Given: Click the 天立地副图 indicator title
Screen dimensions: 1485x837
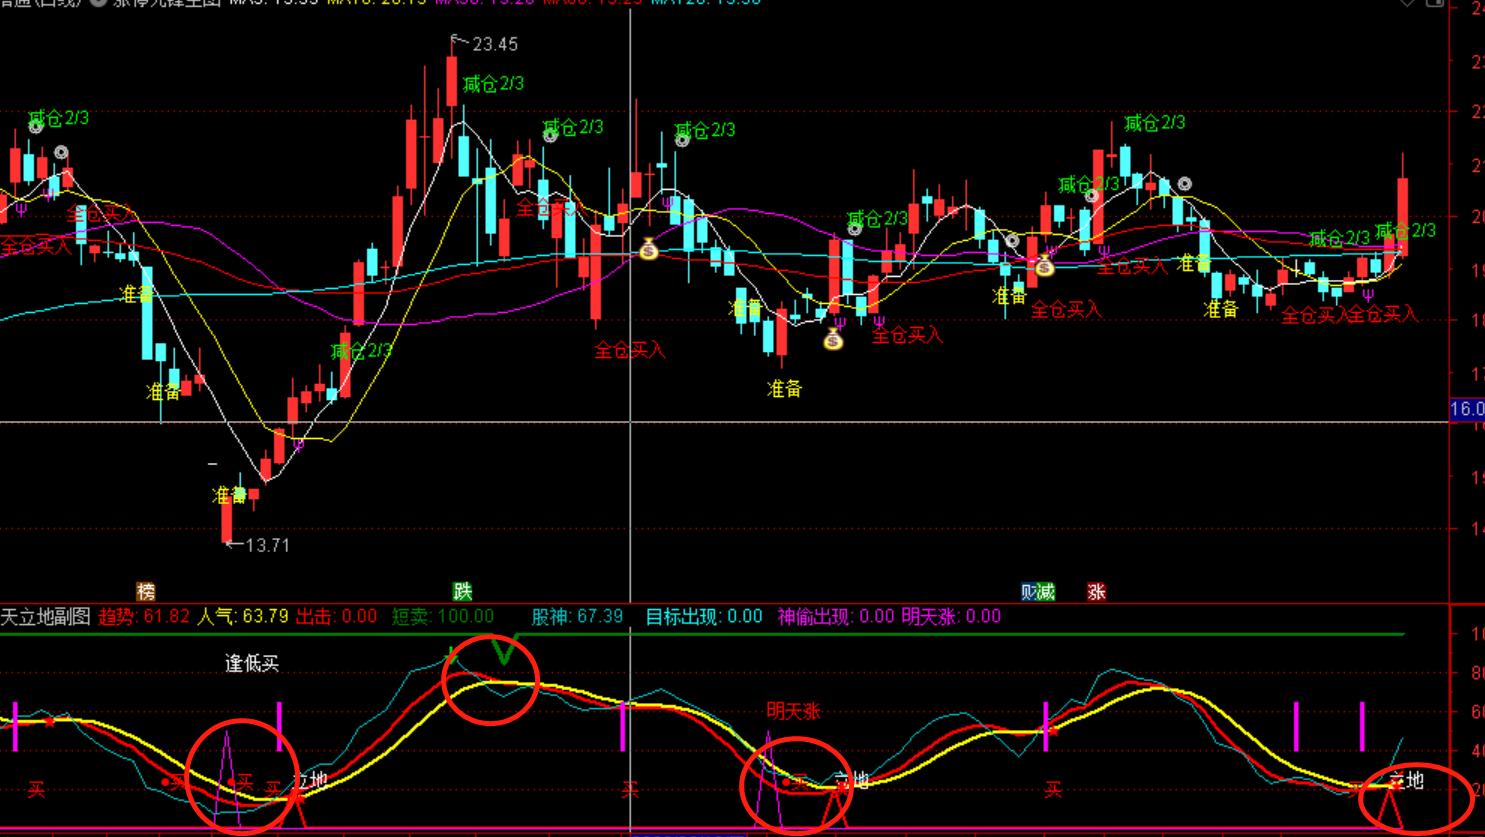Looking at the screenshot, I should [45, 616].
